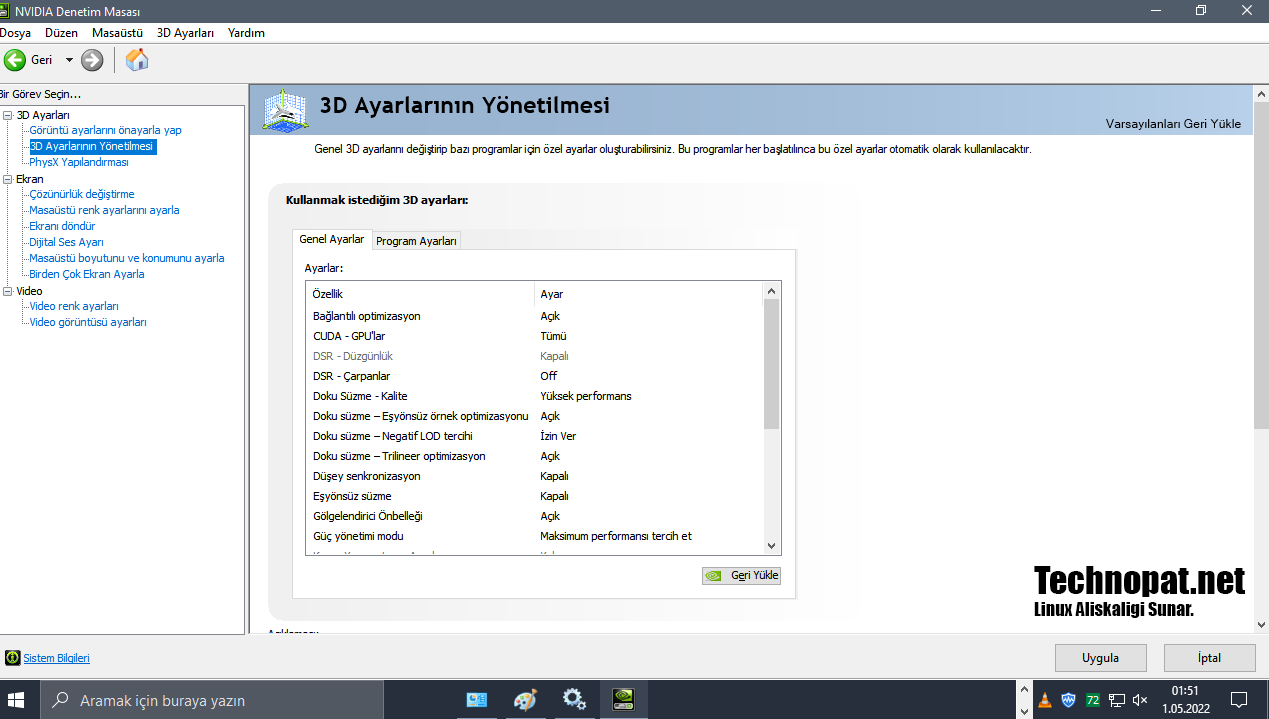Screen dimensions: 1269x719
Task: Click the grey forward arrow icon
Action: coord(92,60)
